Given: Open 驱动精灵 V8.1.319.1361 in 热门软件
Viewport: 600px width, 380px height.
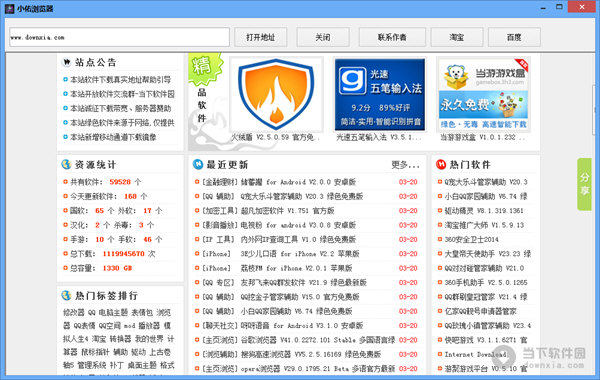Looking at the screenshot, I should [x=484, y=211].
